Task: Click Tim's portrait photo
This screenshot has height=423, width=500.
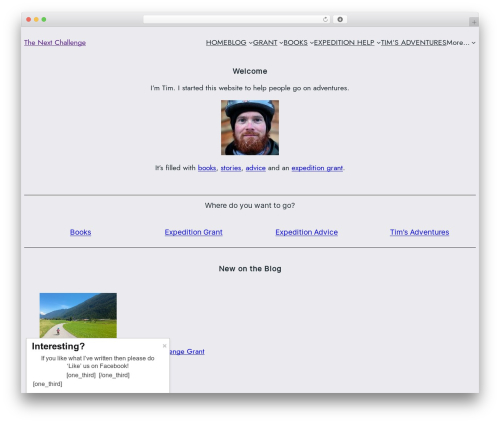Action: click(250, 127)
